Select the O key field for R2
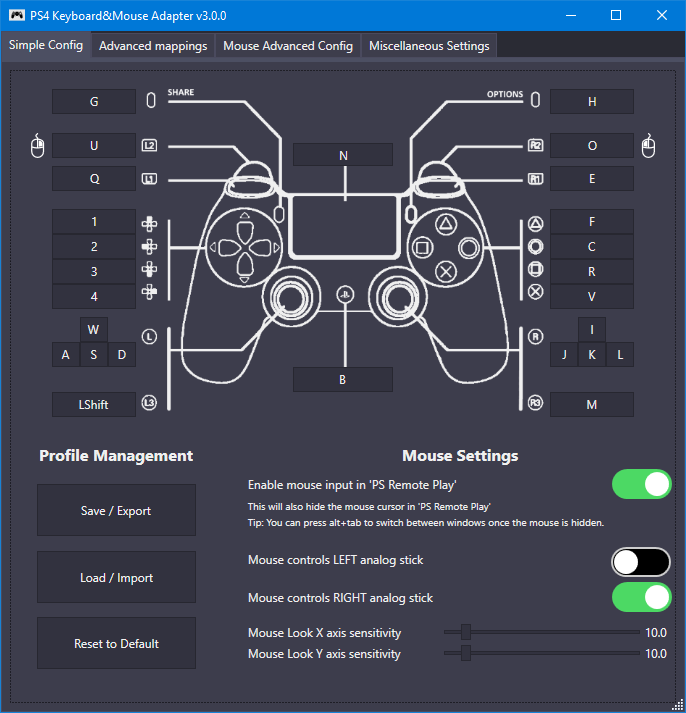 [592, 146]
